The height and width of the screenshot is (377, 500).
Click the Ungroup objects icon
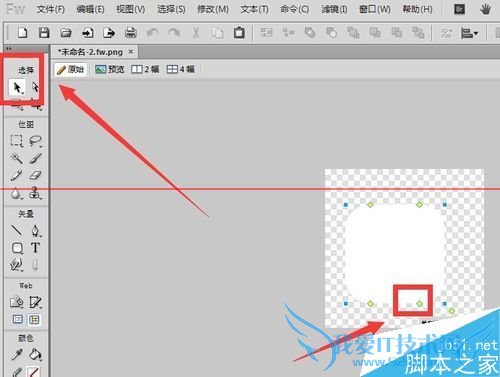point(288,33)
